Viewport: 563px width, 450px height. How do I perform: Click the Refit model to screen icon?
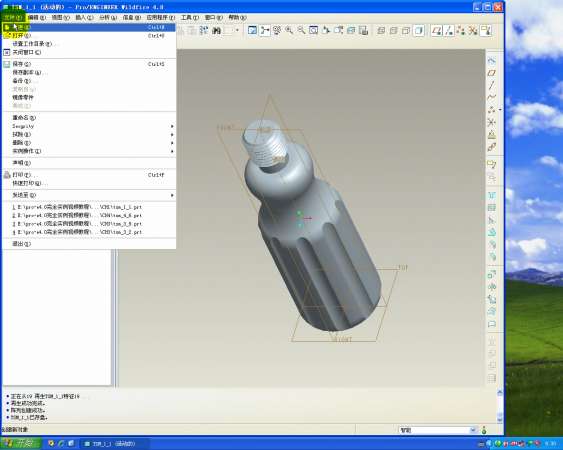[x=313, y=31]
